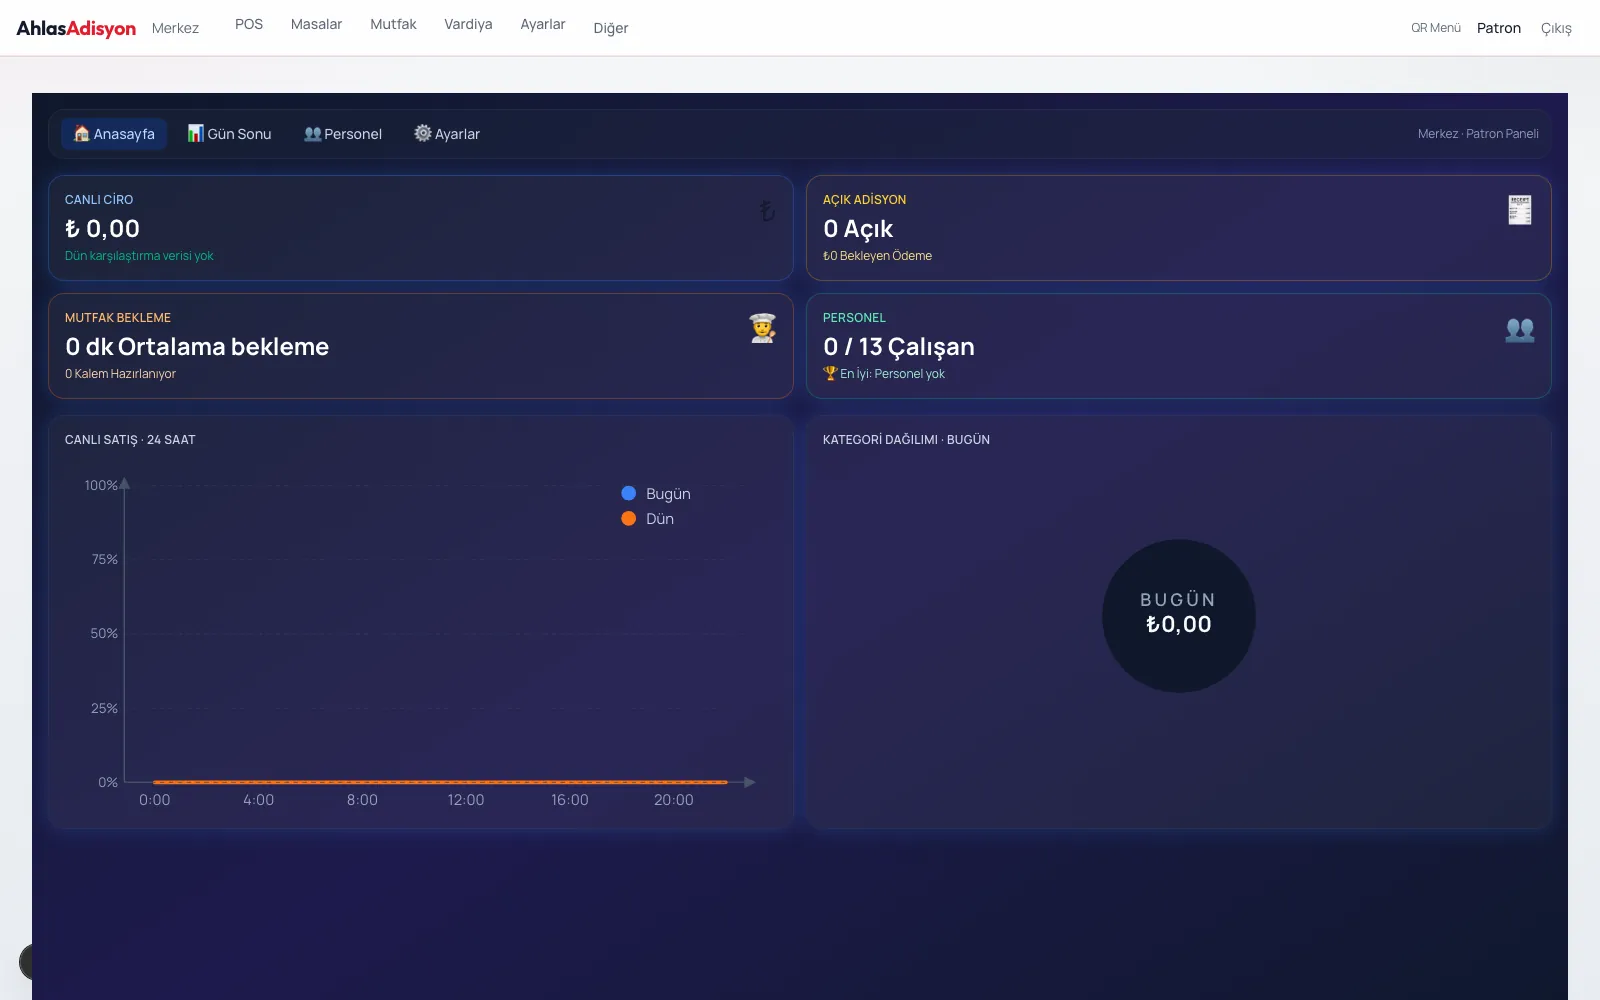
Task: Toggle the Bugün legend blue dot
Action: click(629, 493)
